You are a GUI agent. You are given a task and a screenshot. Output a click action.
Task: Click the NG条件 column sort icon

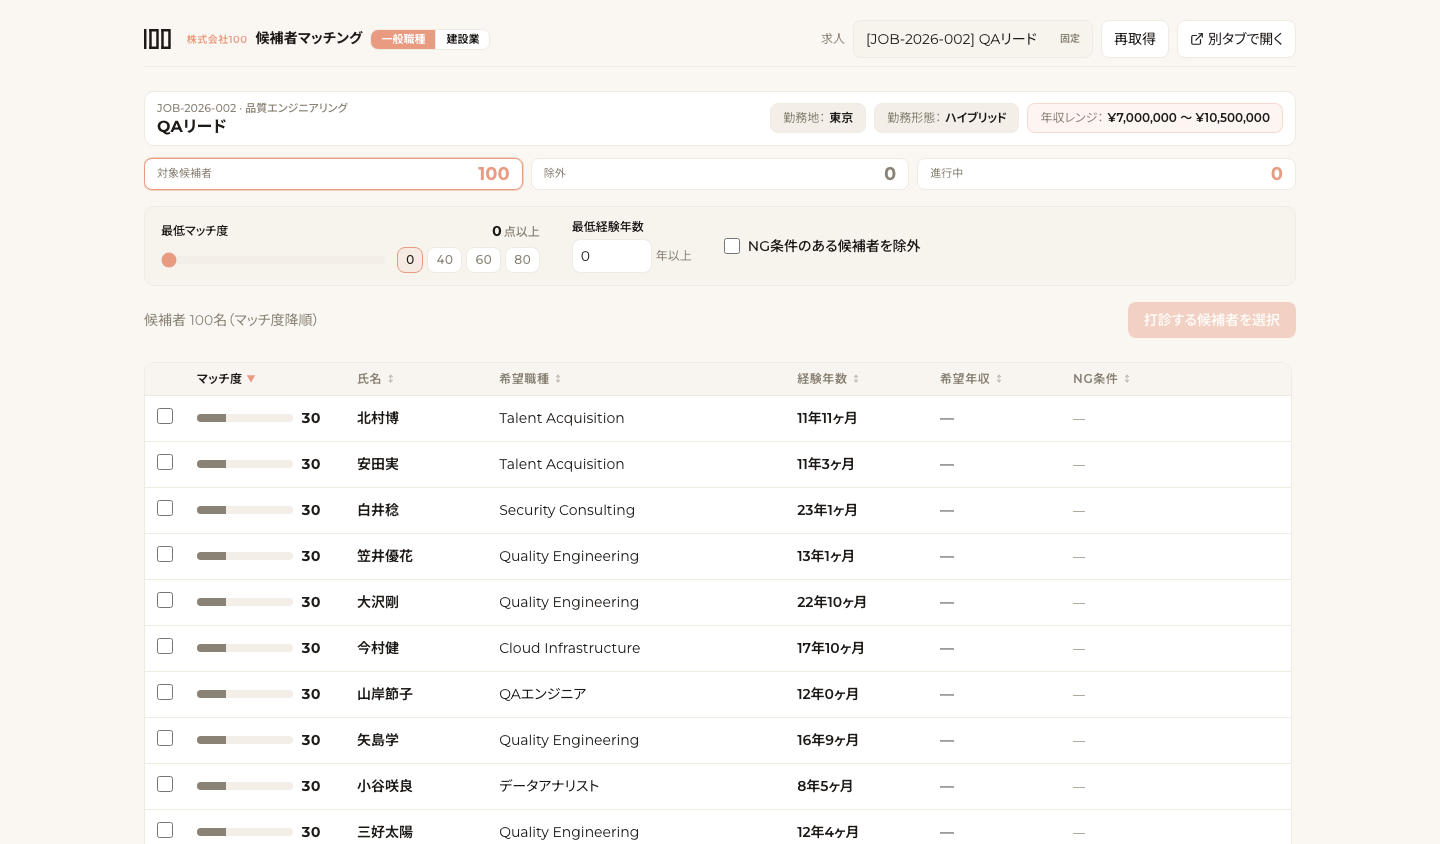1127,379
